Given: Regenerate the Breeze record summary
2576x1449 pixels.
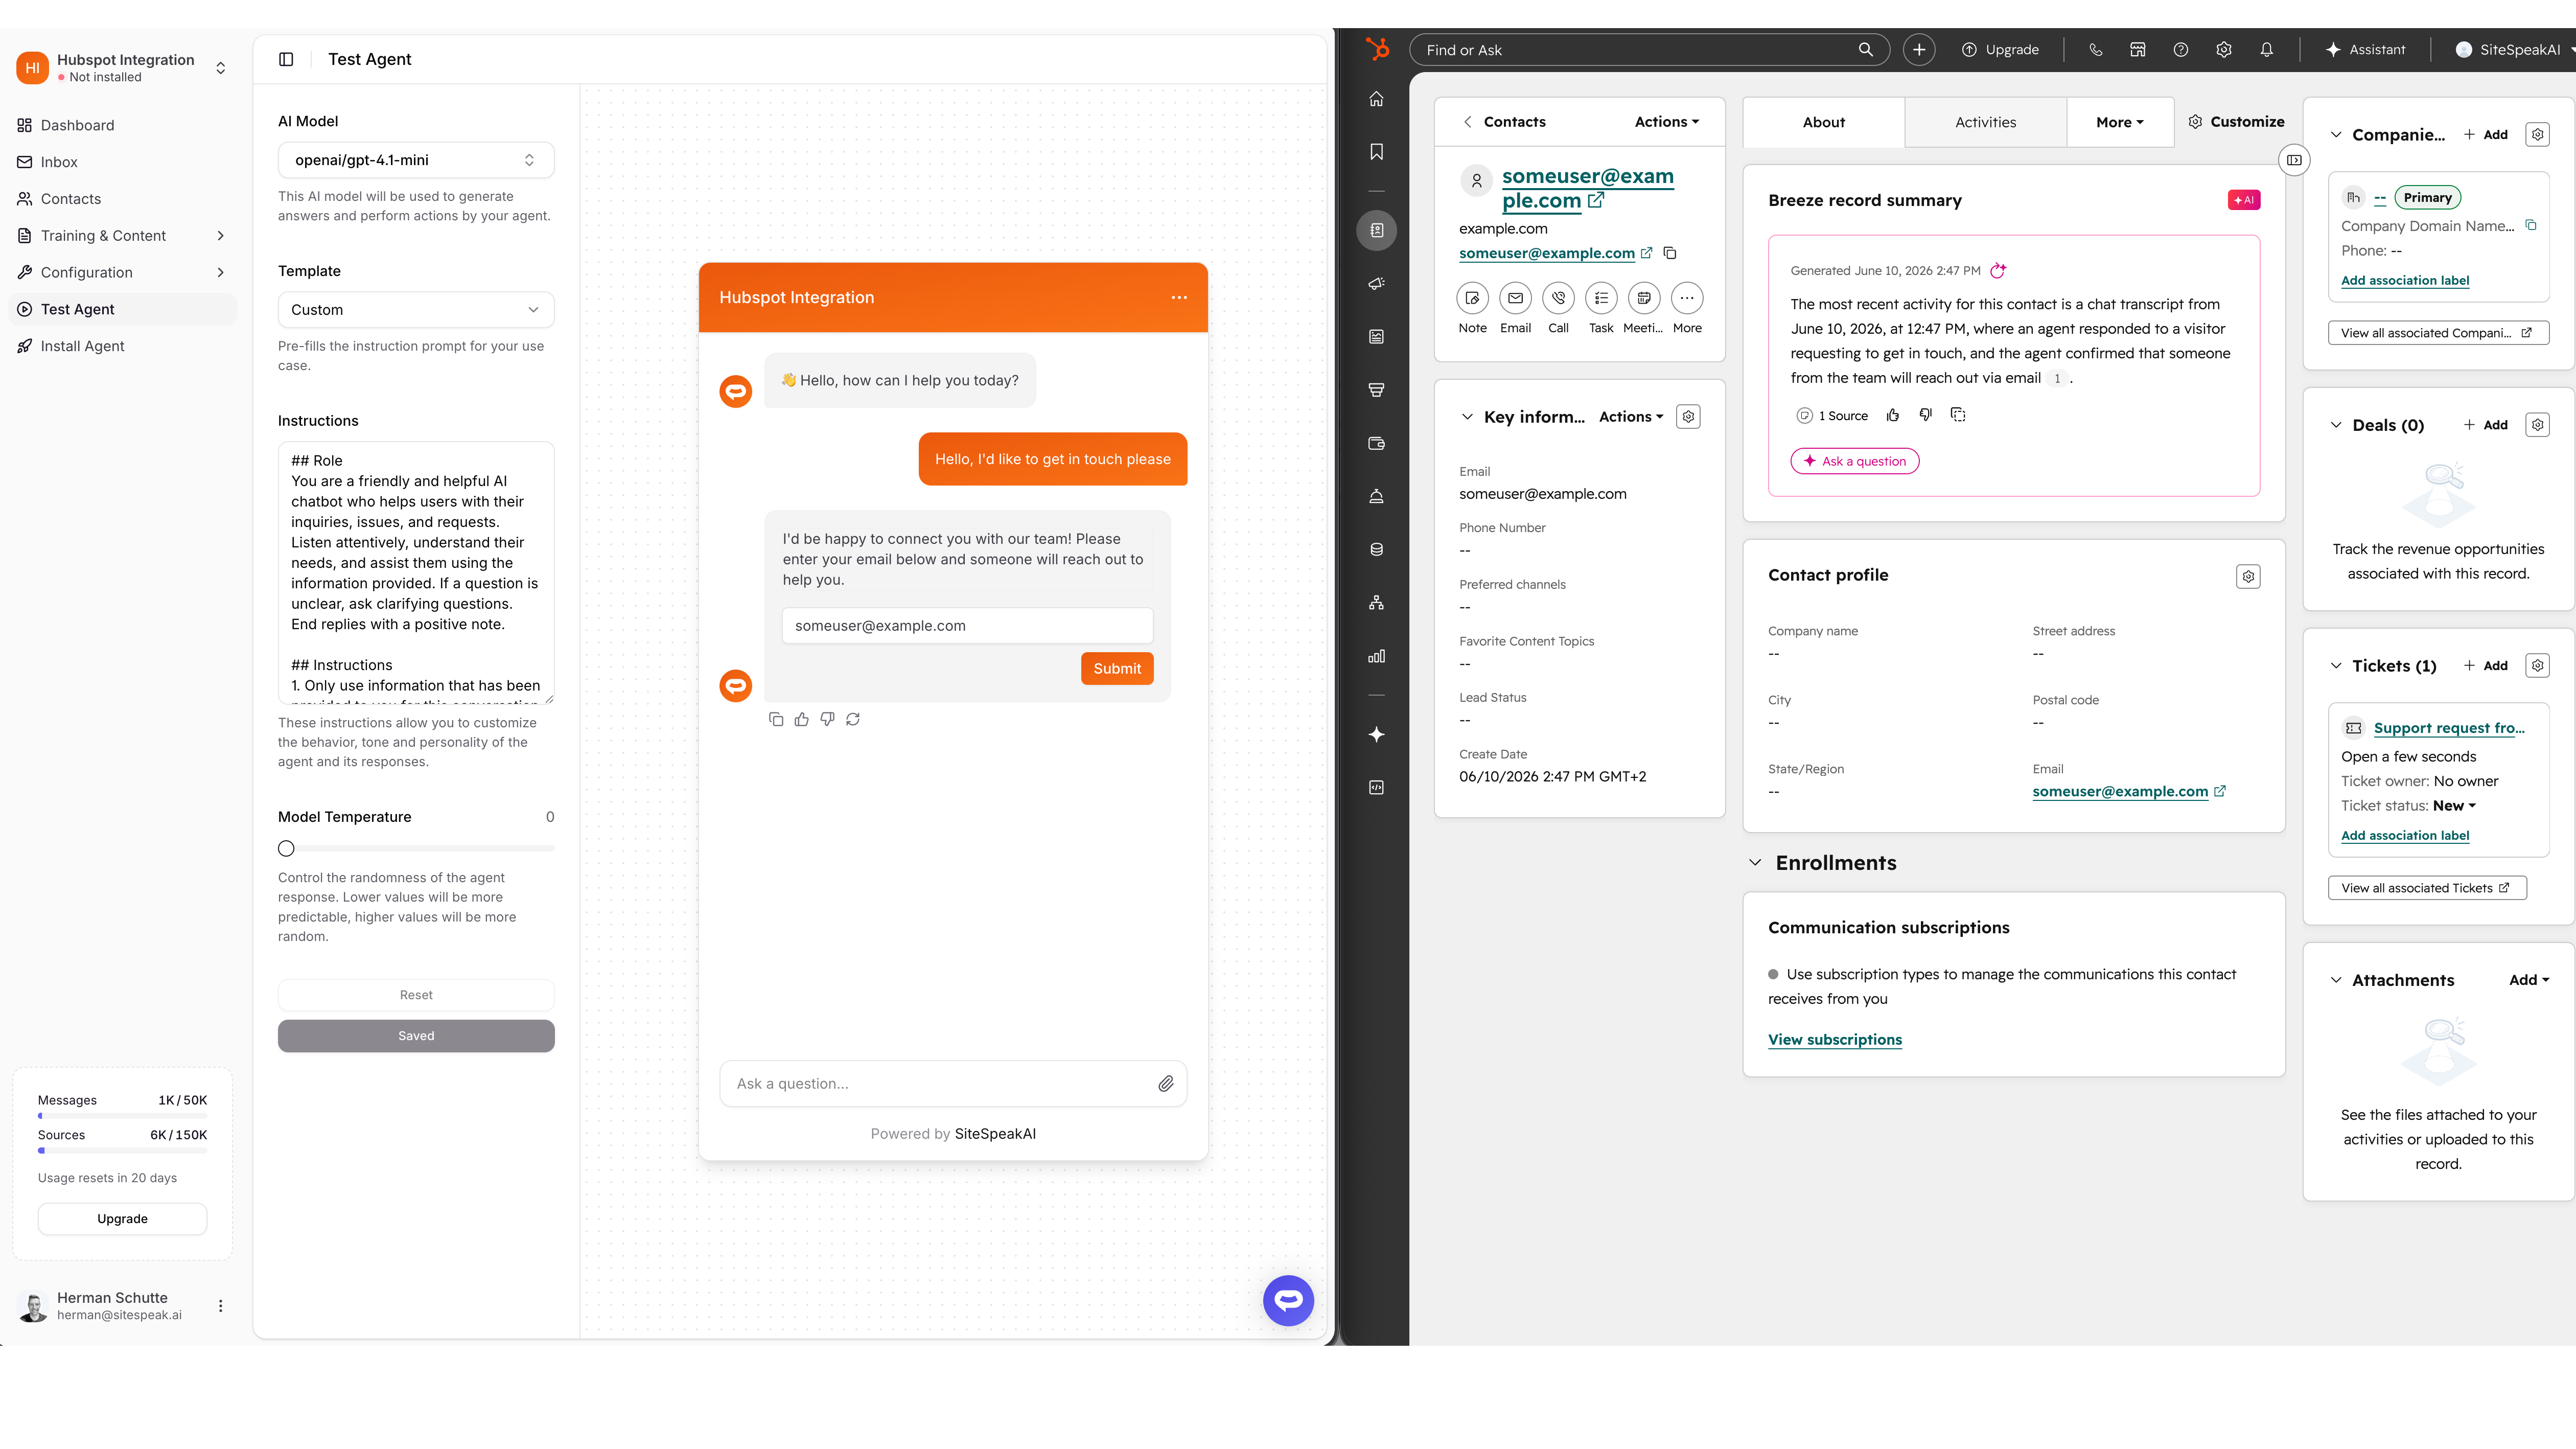Looking at the screenshot, I should [1998, 270].
